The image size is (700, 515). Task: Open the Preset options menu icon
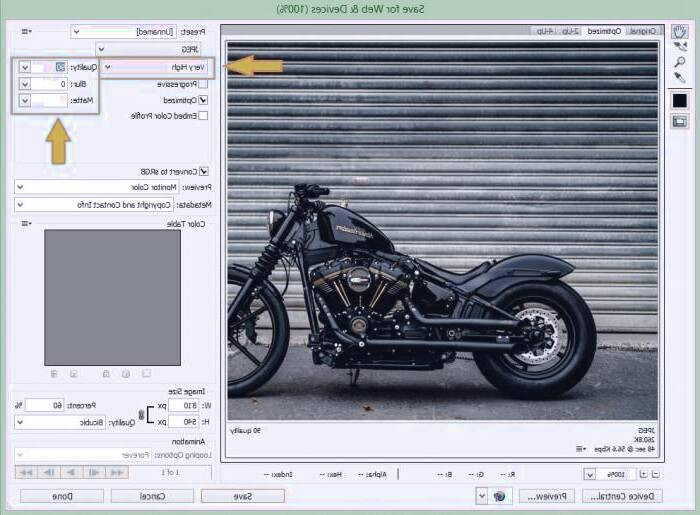(26, 32)
